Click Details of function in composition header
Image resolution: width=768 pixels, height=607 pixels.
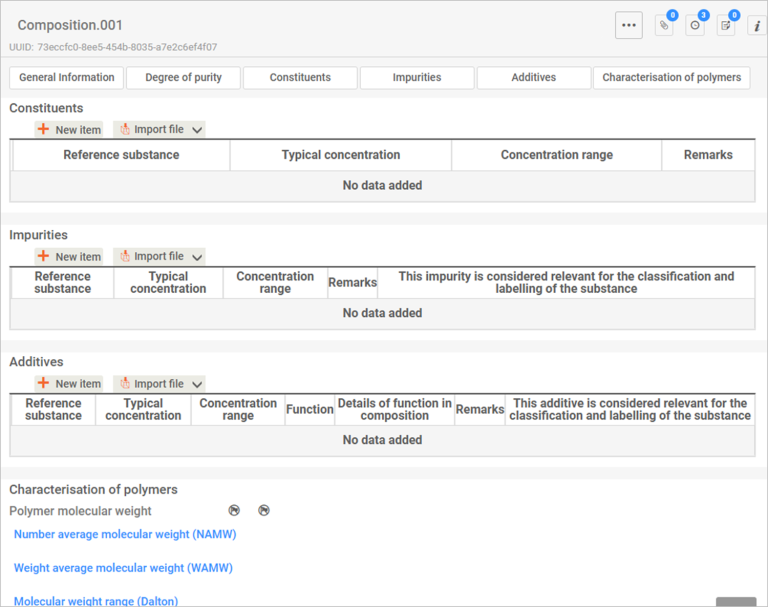(x=394, y=410)
